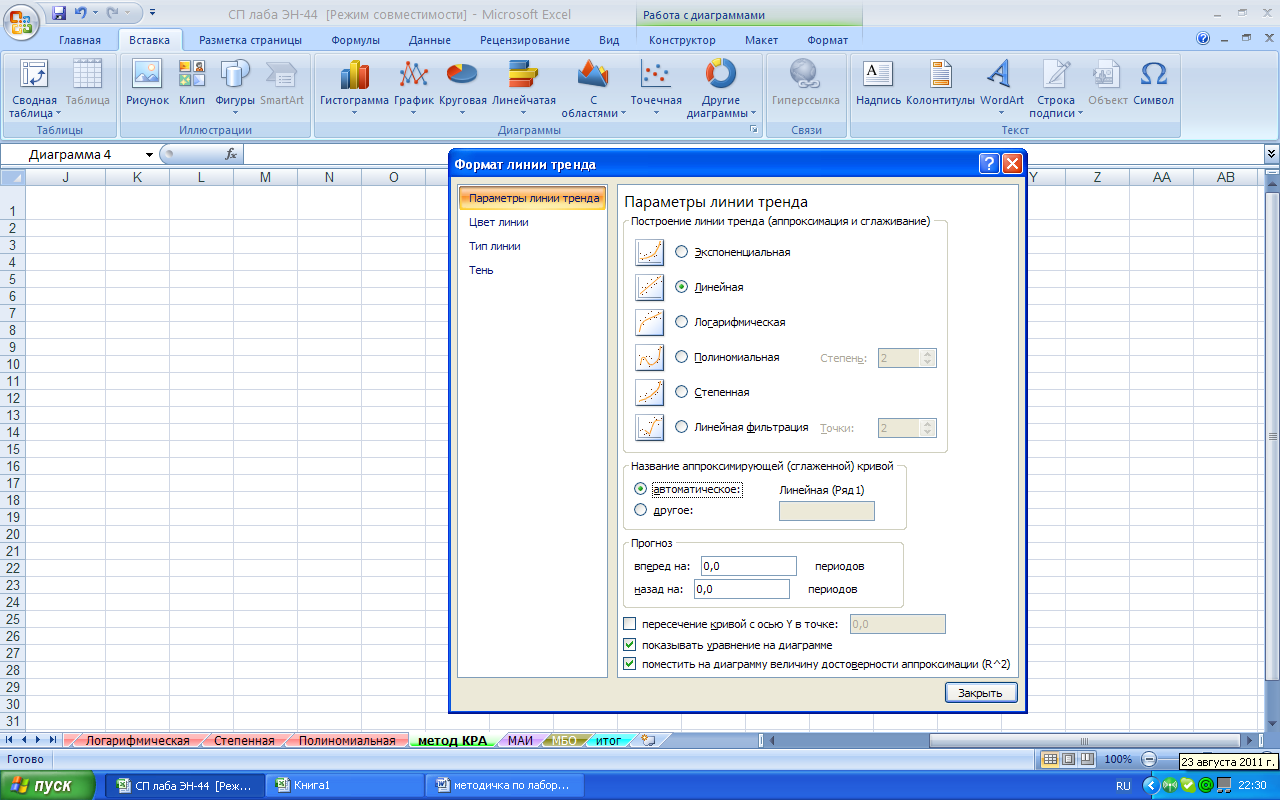Image resolution: width=1280 pixels, height=800 pixels.
Task: Open the Undo history dropdown arrow
Action: pyautogui.click(x=95, y=14)
